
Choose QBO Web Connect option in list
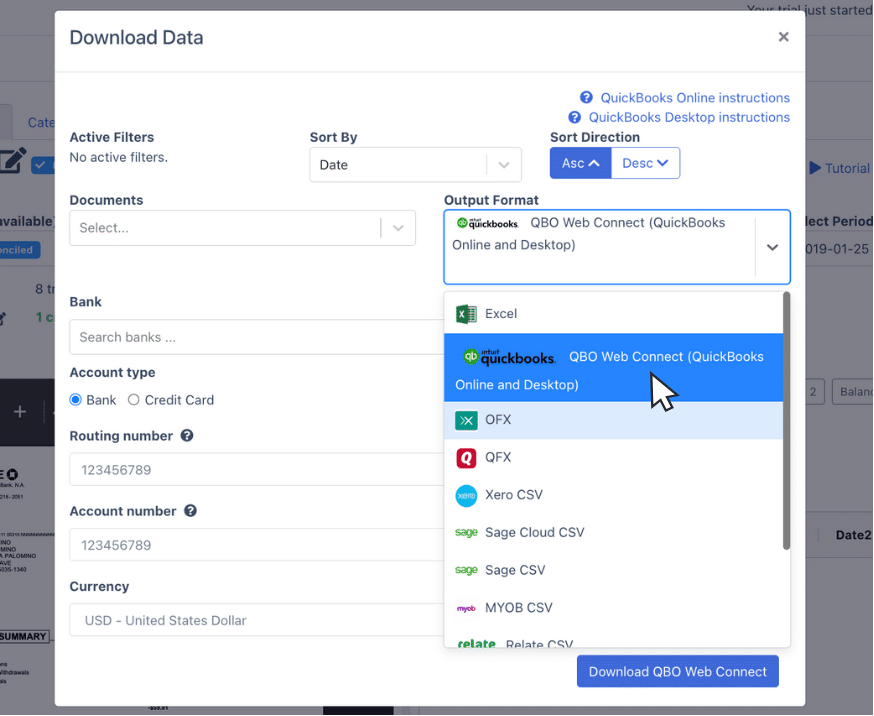(613, 368)
